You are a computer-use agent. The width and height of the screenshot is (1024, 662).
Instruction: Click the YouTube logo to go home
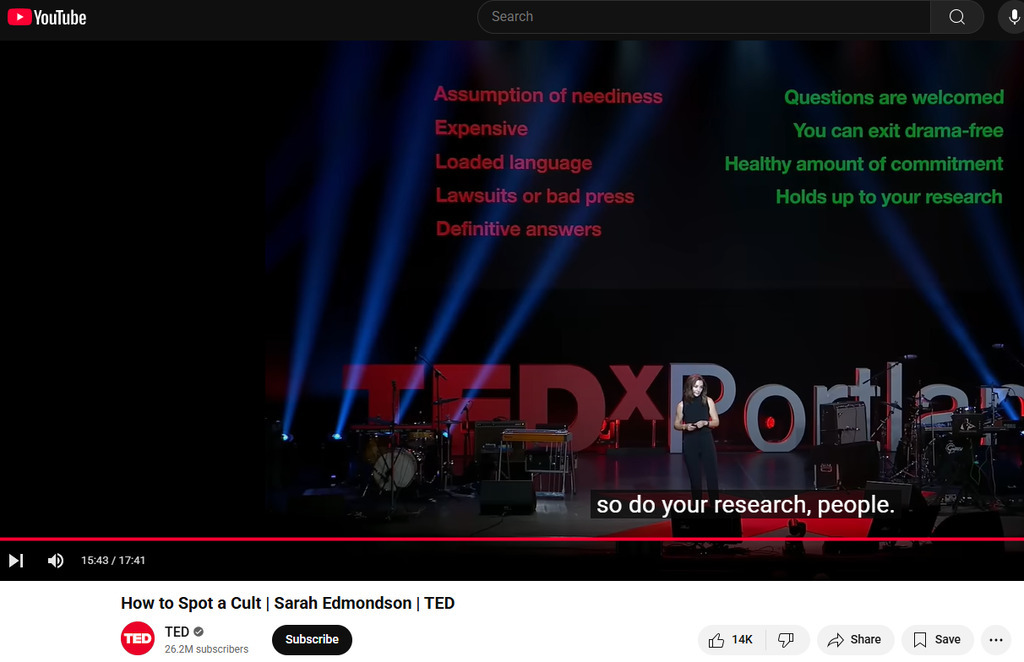(47, 17)
